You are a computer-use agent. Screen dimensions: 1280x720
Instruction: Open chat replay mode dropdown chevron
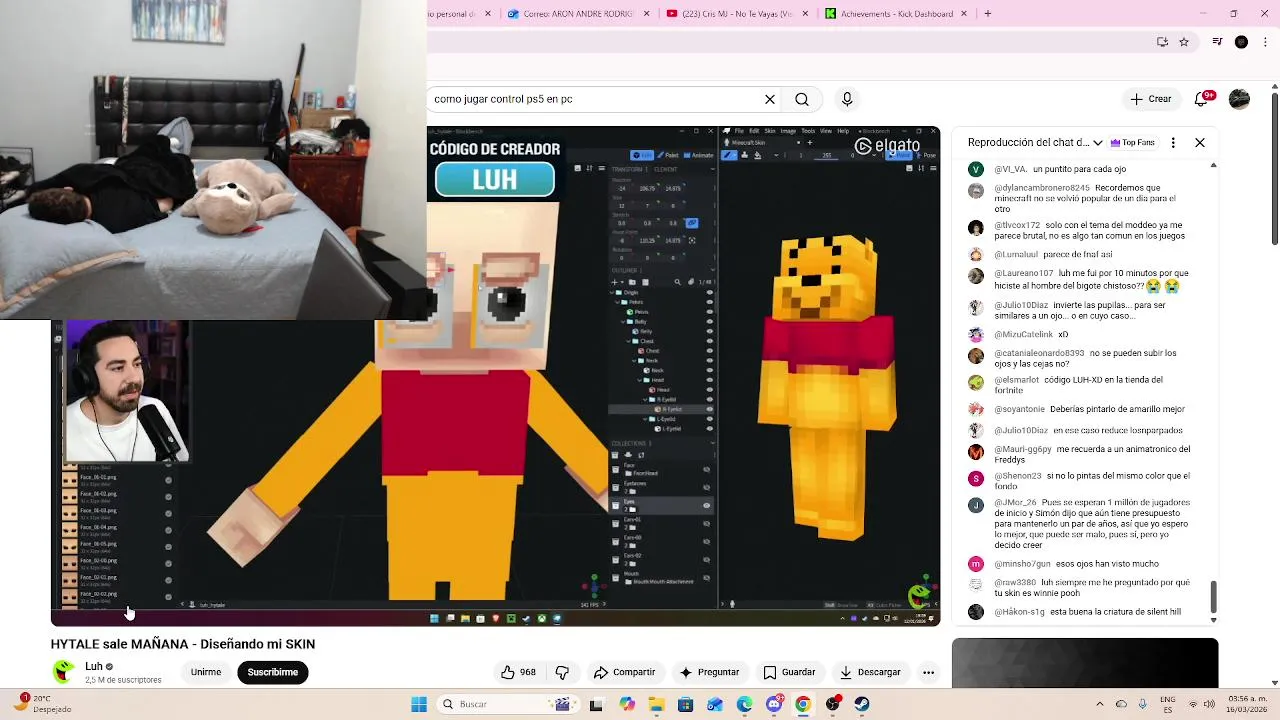pos(1098,143)
